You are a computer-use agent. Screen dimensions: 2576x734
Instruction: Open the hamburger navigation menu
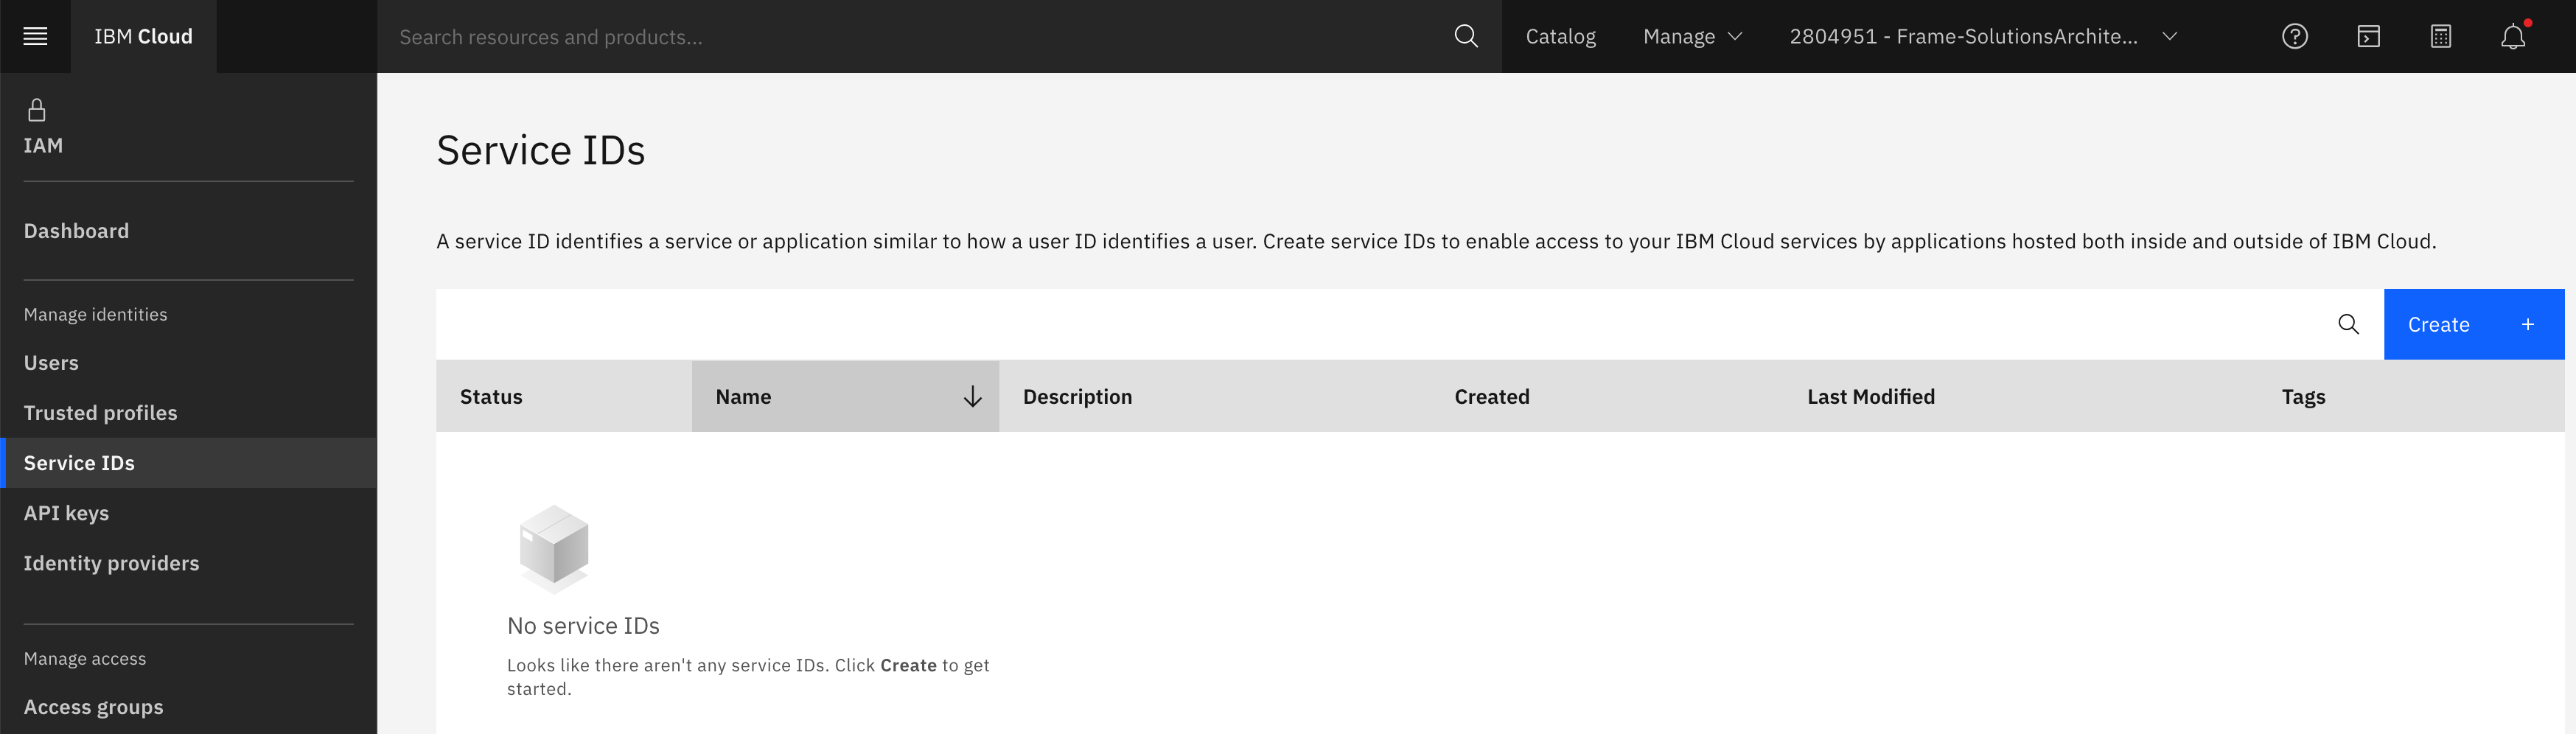click(x=35, y=36)
